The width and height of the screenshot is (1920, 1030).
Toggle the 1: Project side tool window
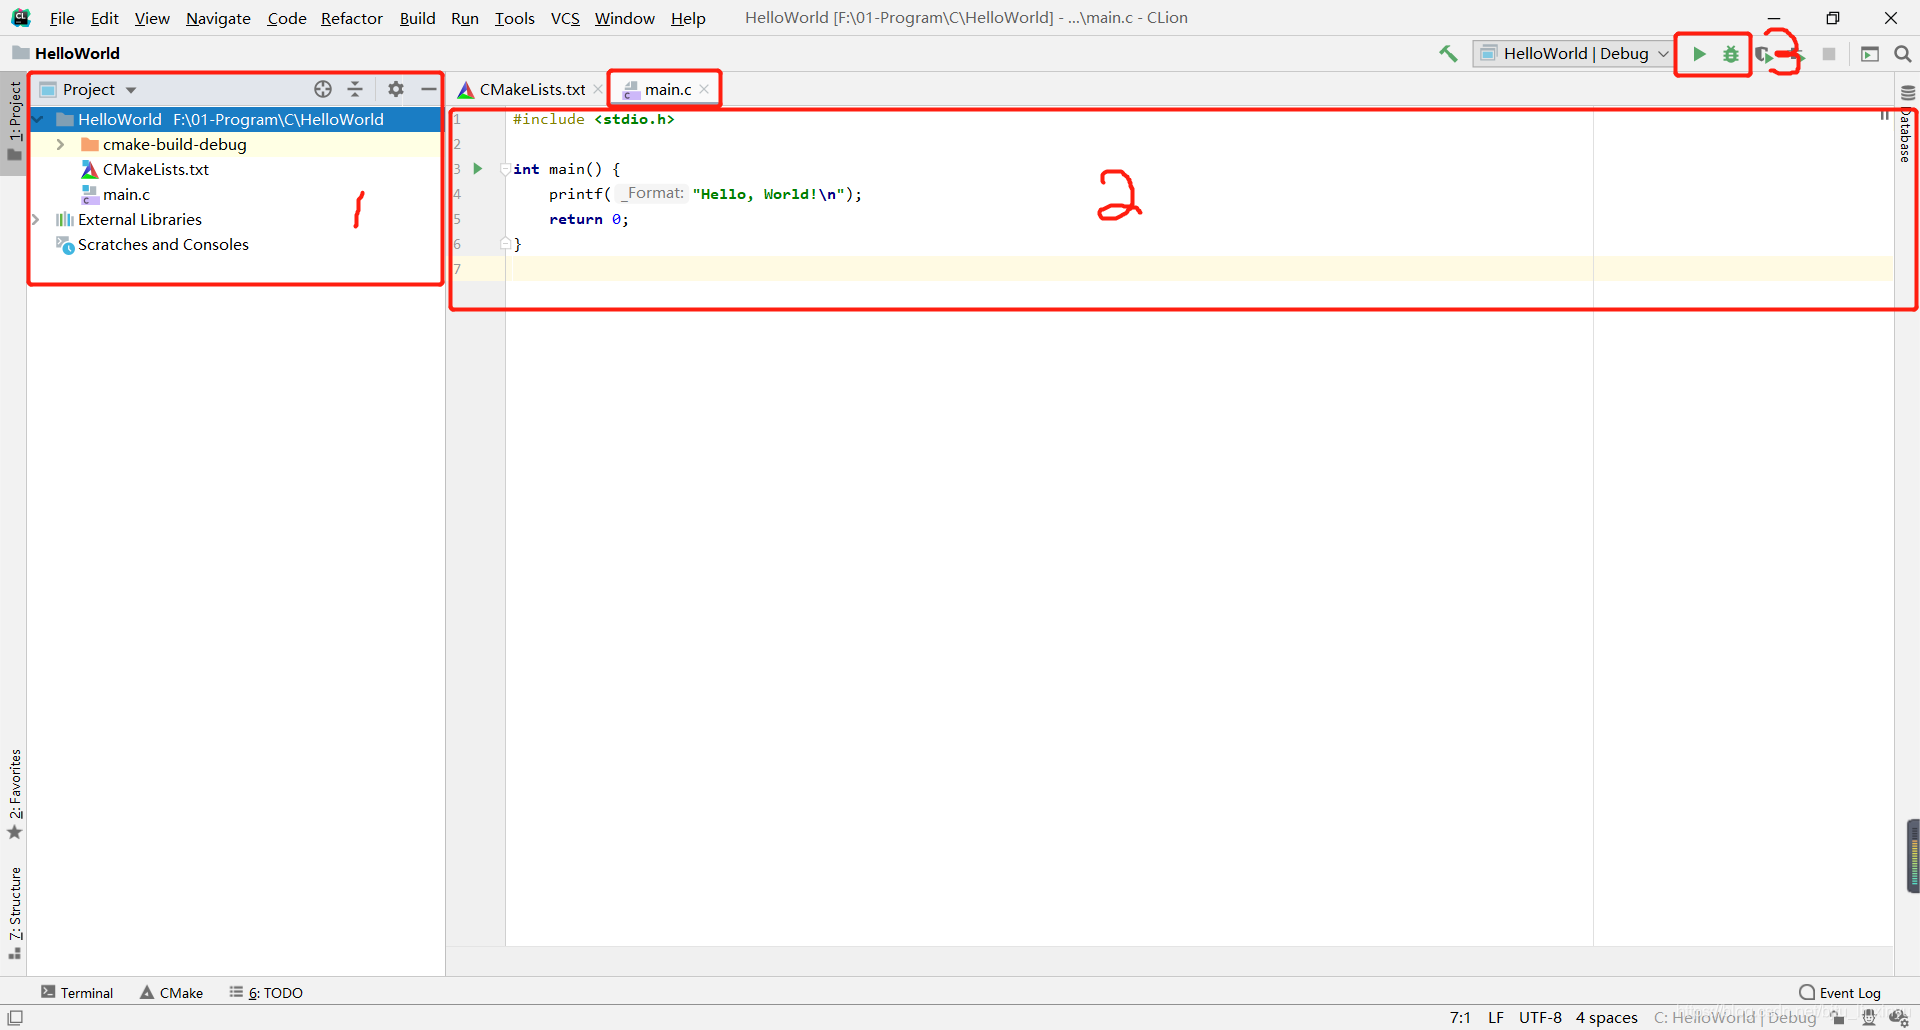click(14, 121)
